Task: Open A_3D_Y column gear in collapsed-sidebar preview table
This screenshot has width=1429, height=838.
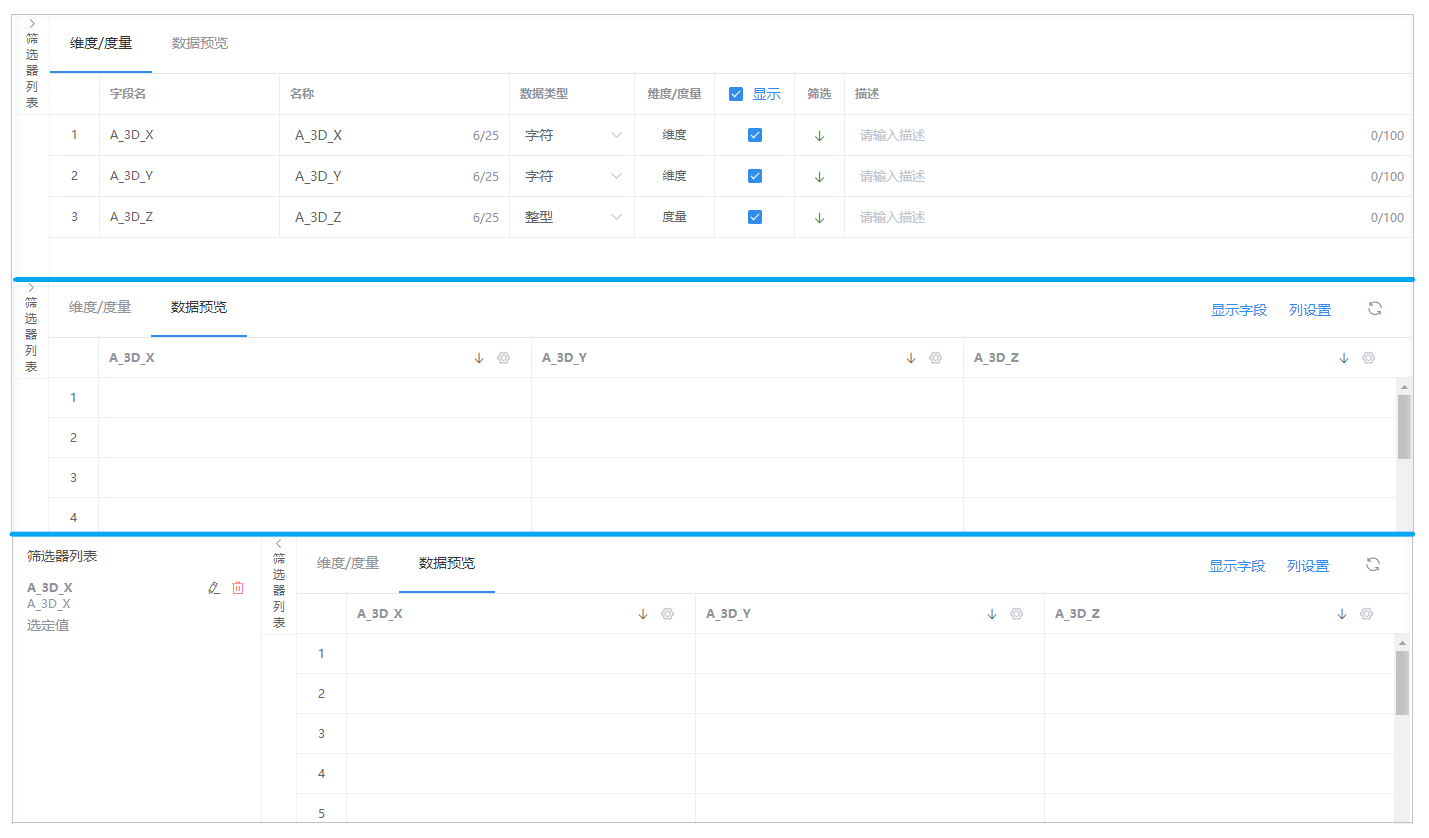Action: [935, 358]
